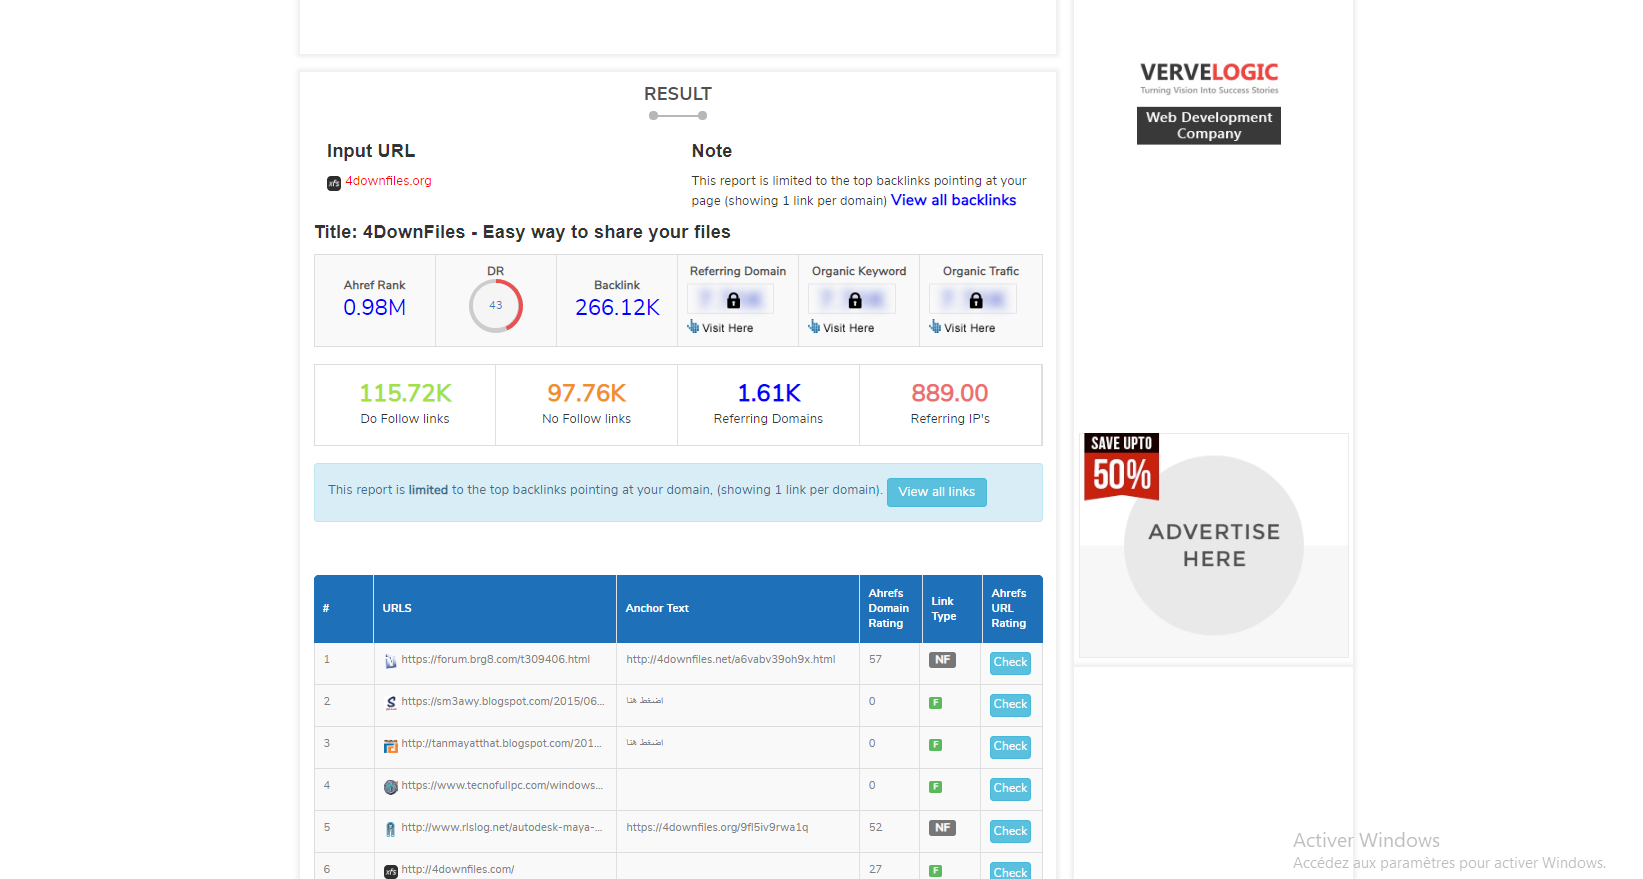
Task: Click the lock icon under Referring Domain
Action: coord(733,300)
